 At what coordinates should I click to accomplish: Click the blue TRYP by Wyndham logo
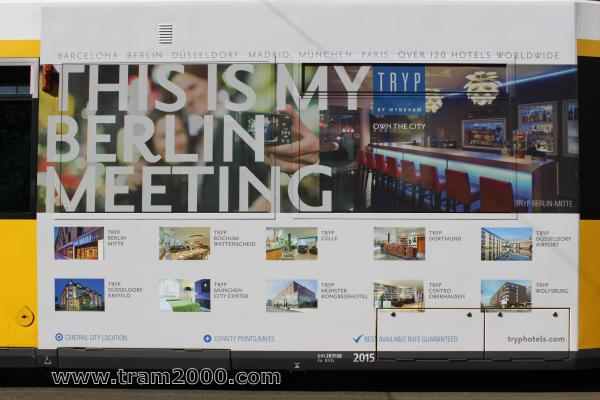(x=399, y=93)
